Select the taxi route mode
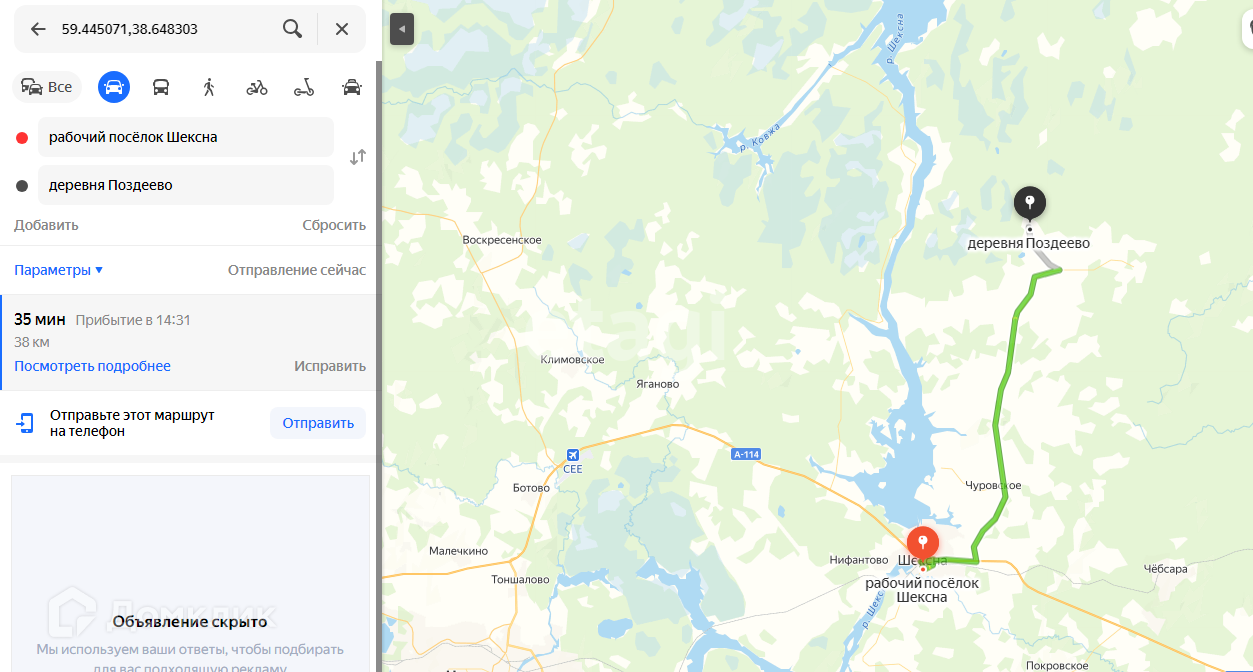The width and height of the screenshot is (1253, 672). (x=352, y=87)
